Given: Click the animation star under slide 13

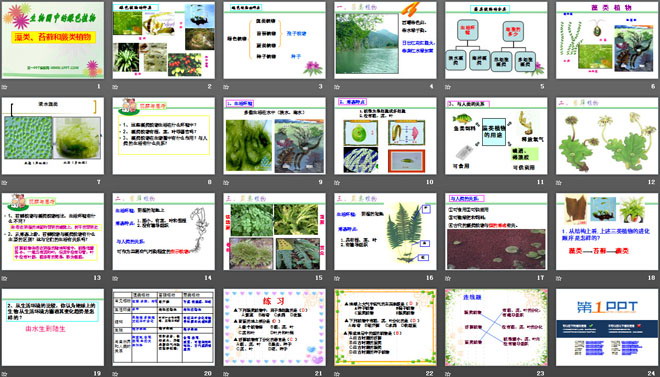Looking at the screenshot, I should 4,278.
